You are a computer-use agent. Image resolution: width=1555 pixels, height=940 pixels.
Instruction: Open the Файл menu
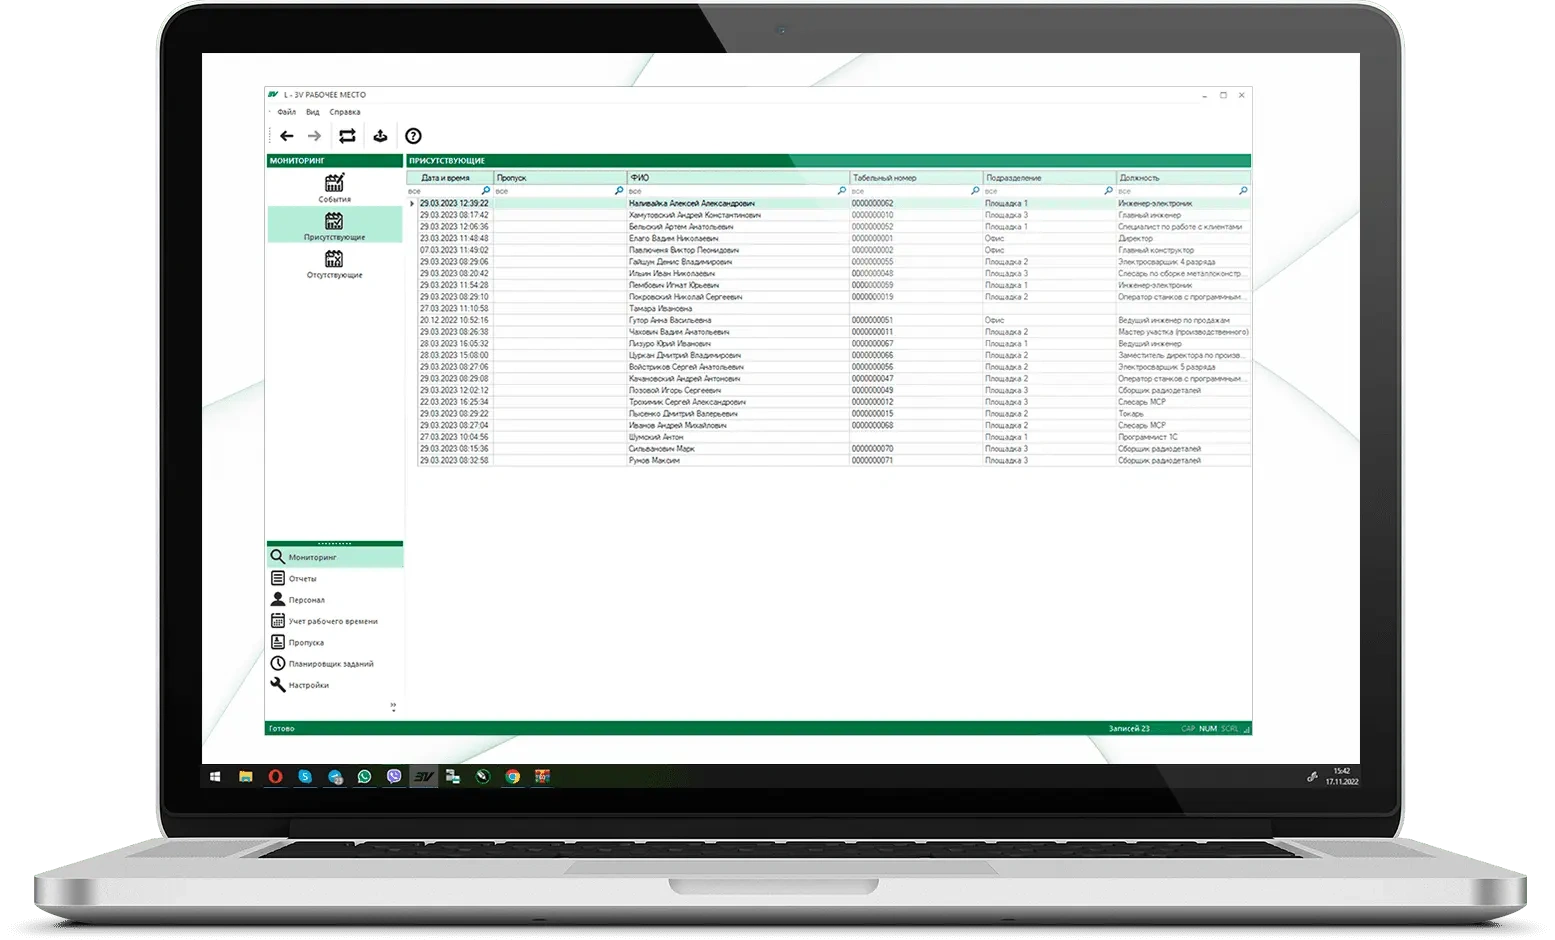coord(286,112)
